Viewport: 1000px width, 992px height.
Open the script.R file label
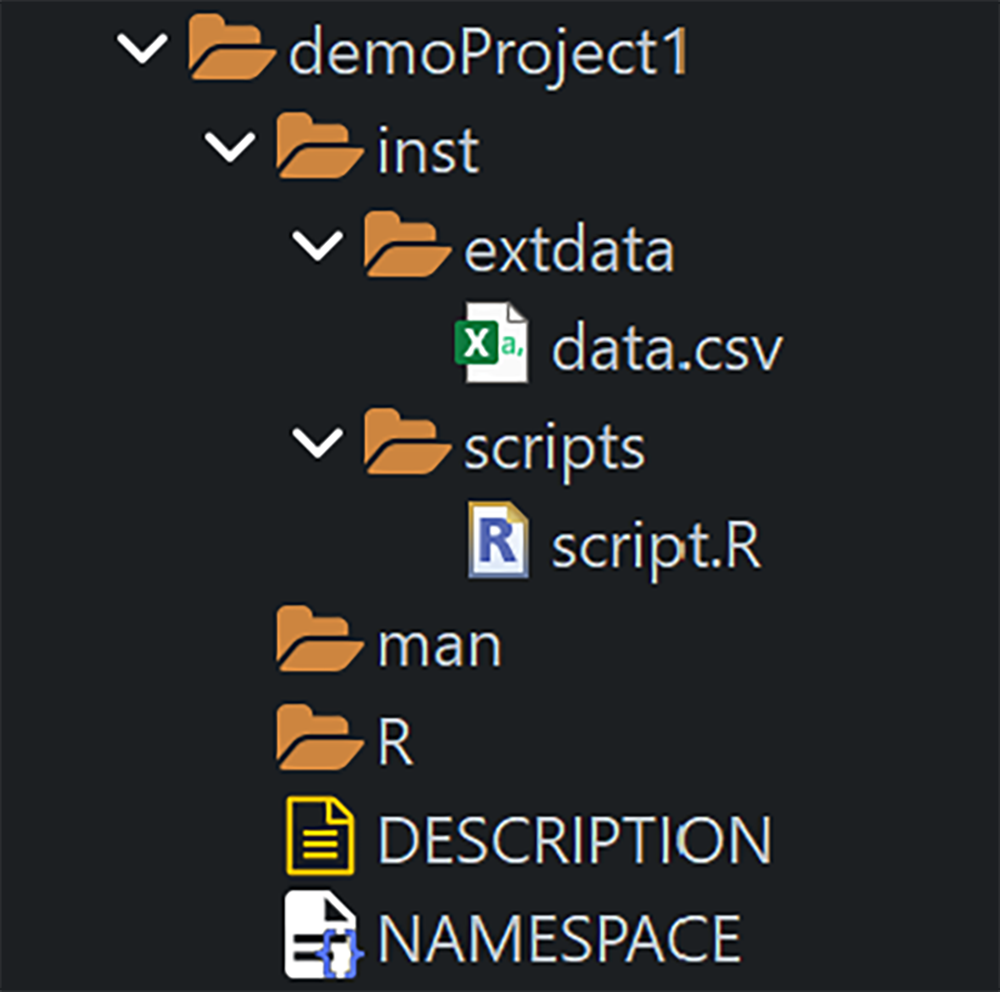coord(656,544)
